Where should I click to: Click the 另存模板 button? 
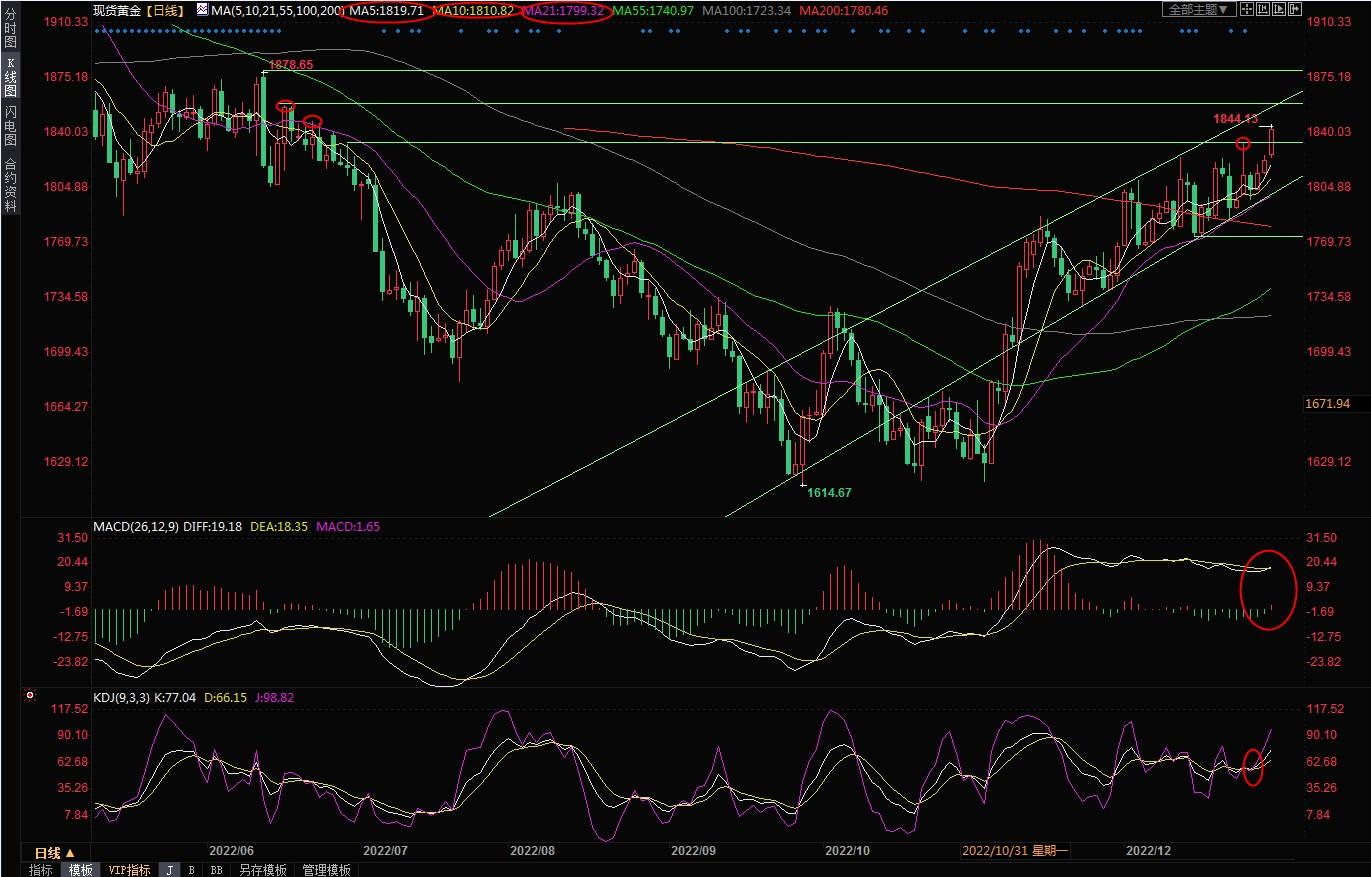coord(263,870)
